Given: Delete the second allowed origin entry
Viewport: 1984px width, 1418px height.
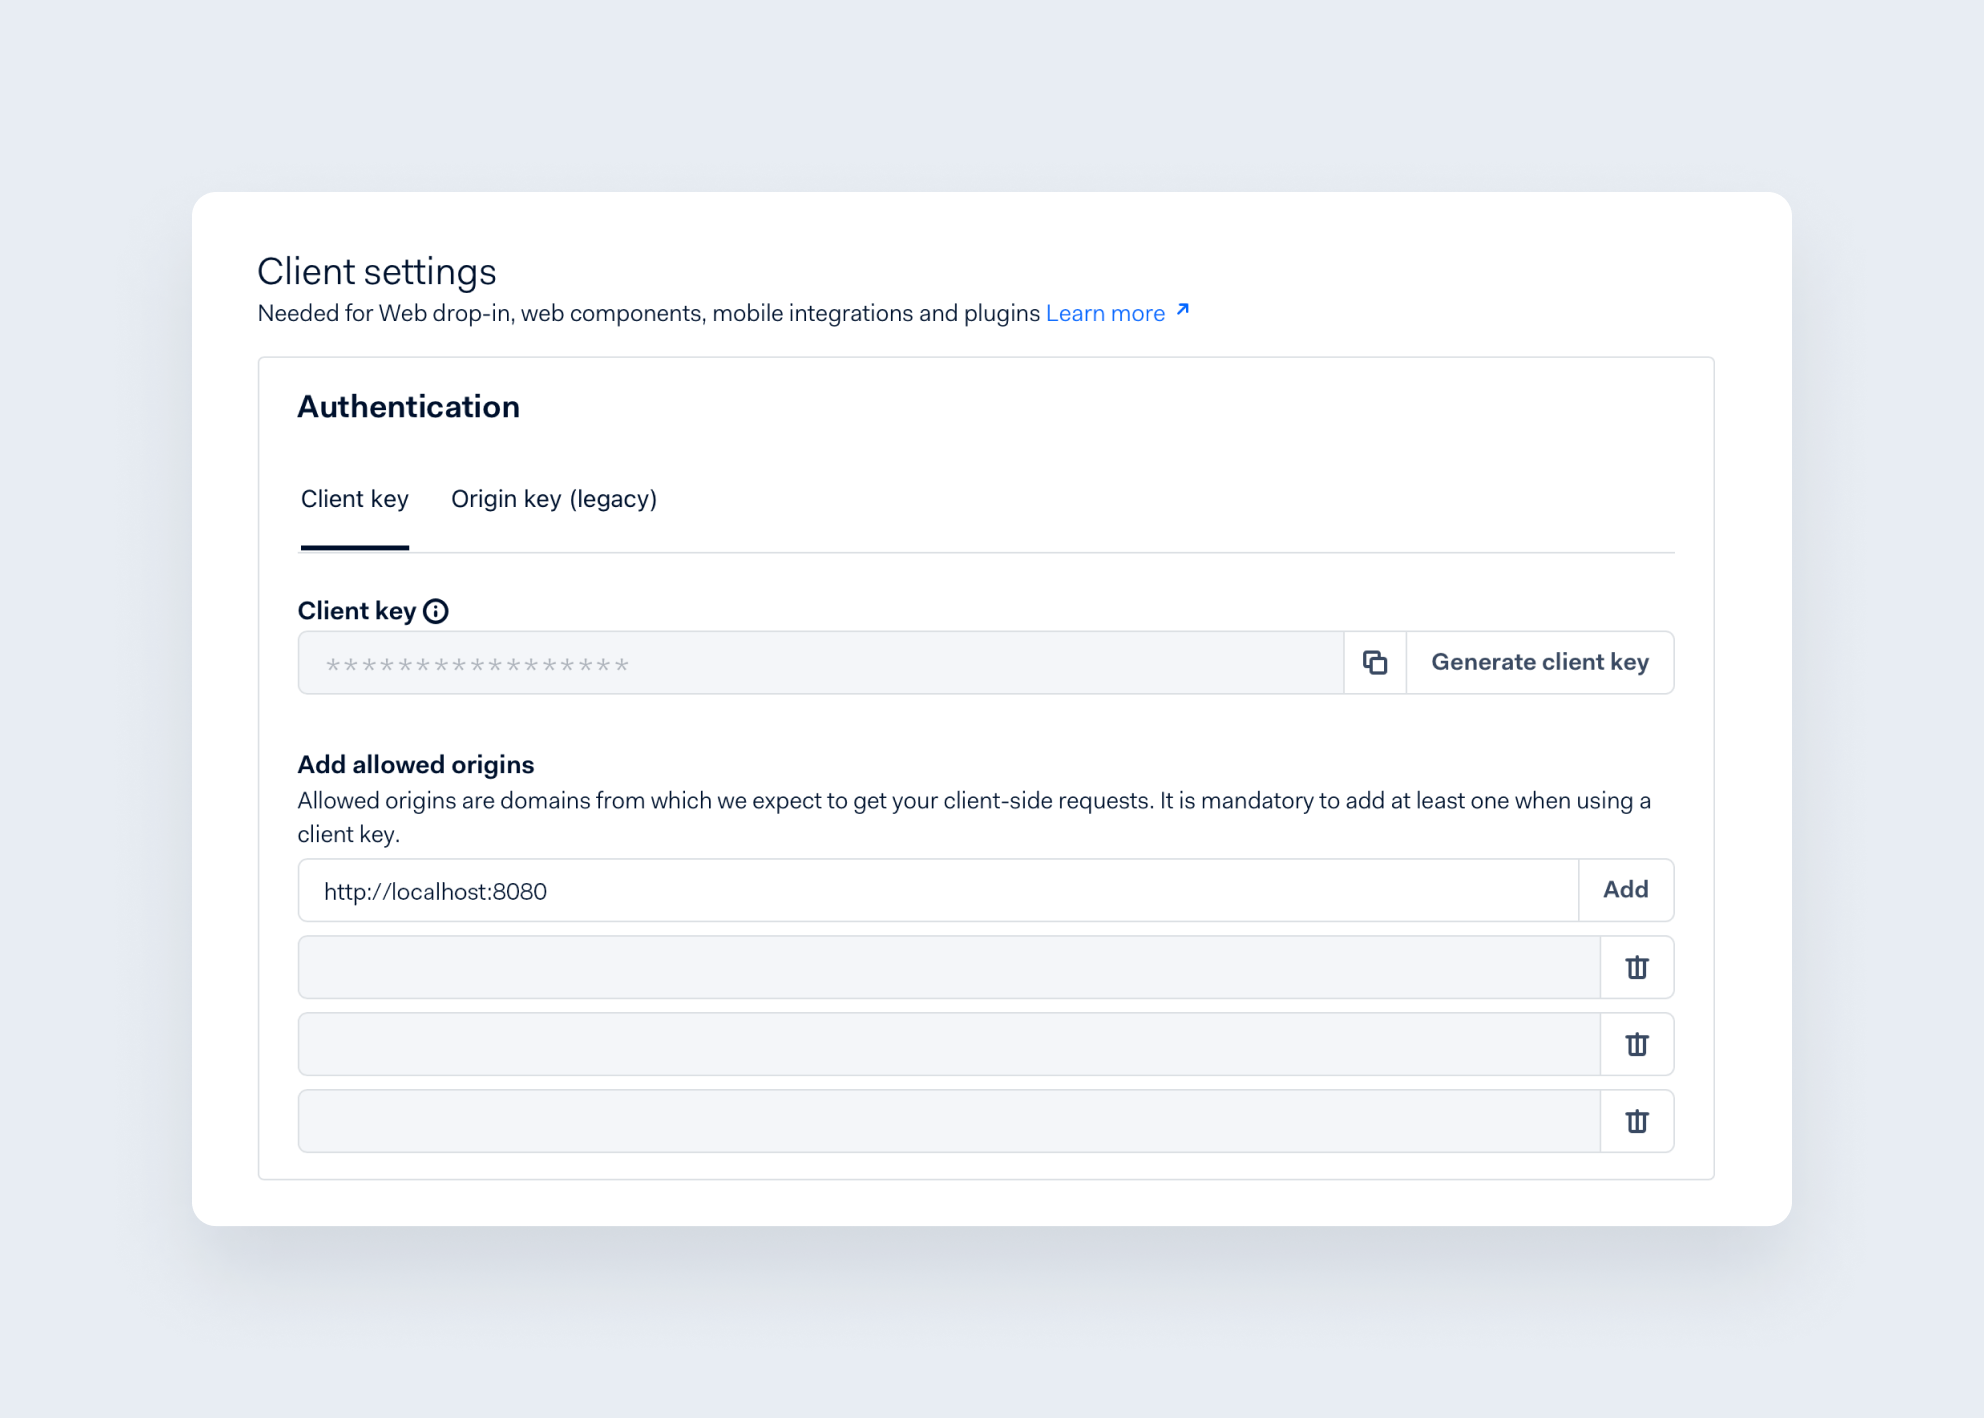Looking at the screenshot, I should pos(1636,1044).
